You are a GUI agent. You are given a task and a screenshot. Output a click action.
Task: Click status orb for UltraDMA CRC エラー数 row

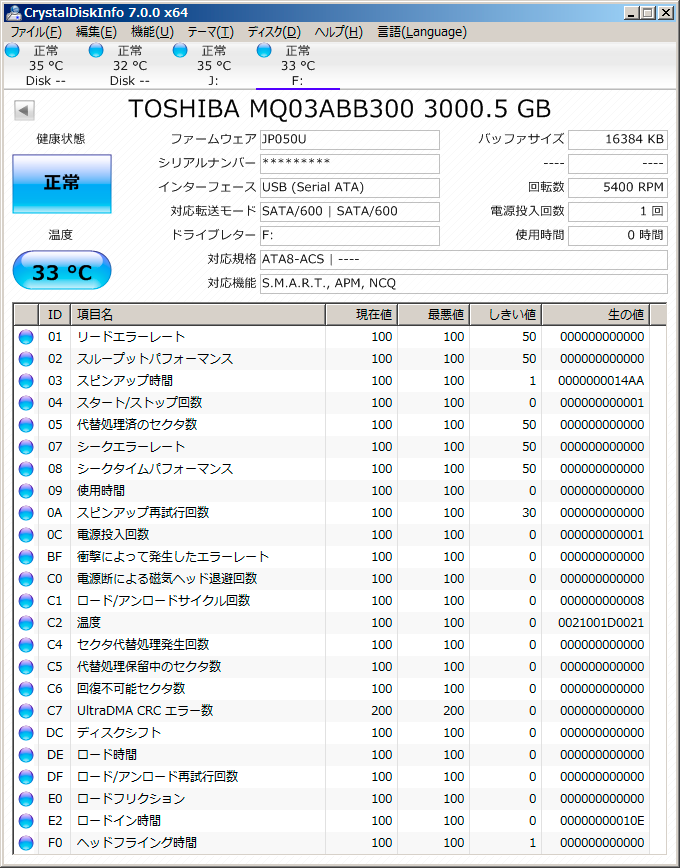click(x=26, y=711)
